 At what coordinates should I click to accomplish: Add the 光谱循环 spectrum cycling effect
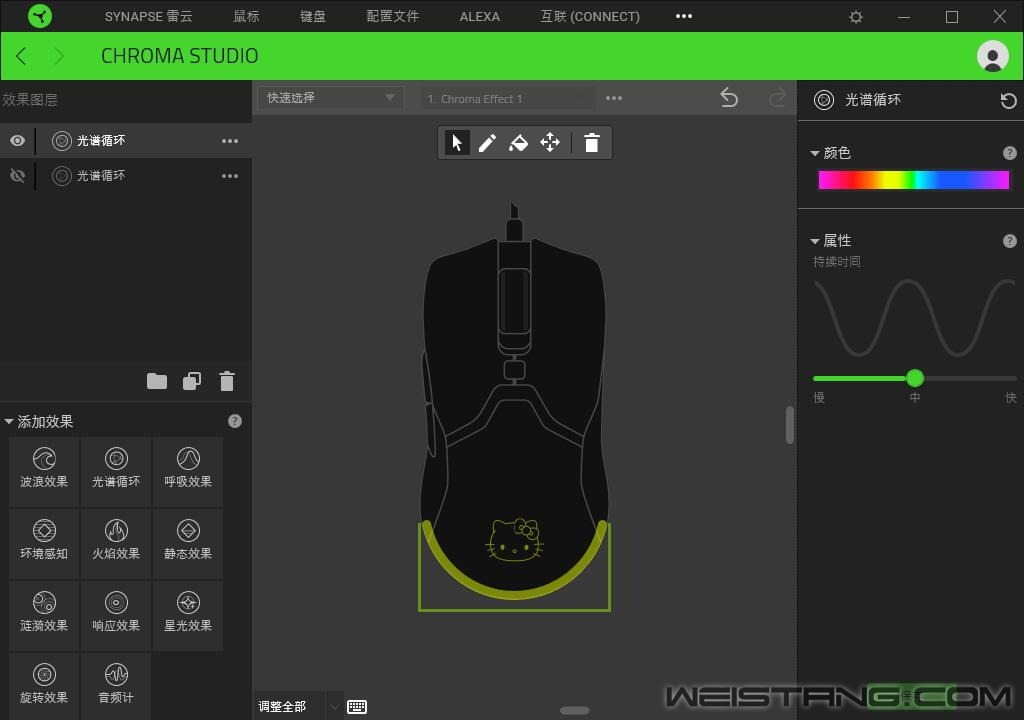pyautogui.click(x=116, y=472)
